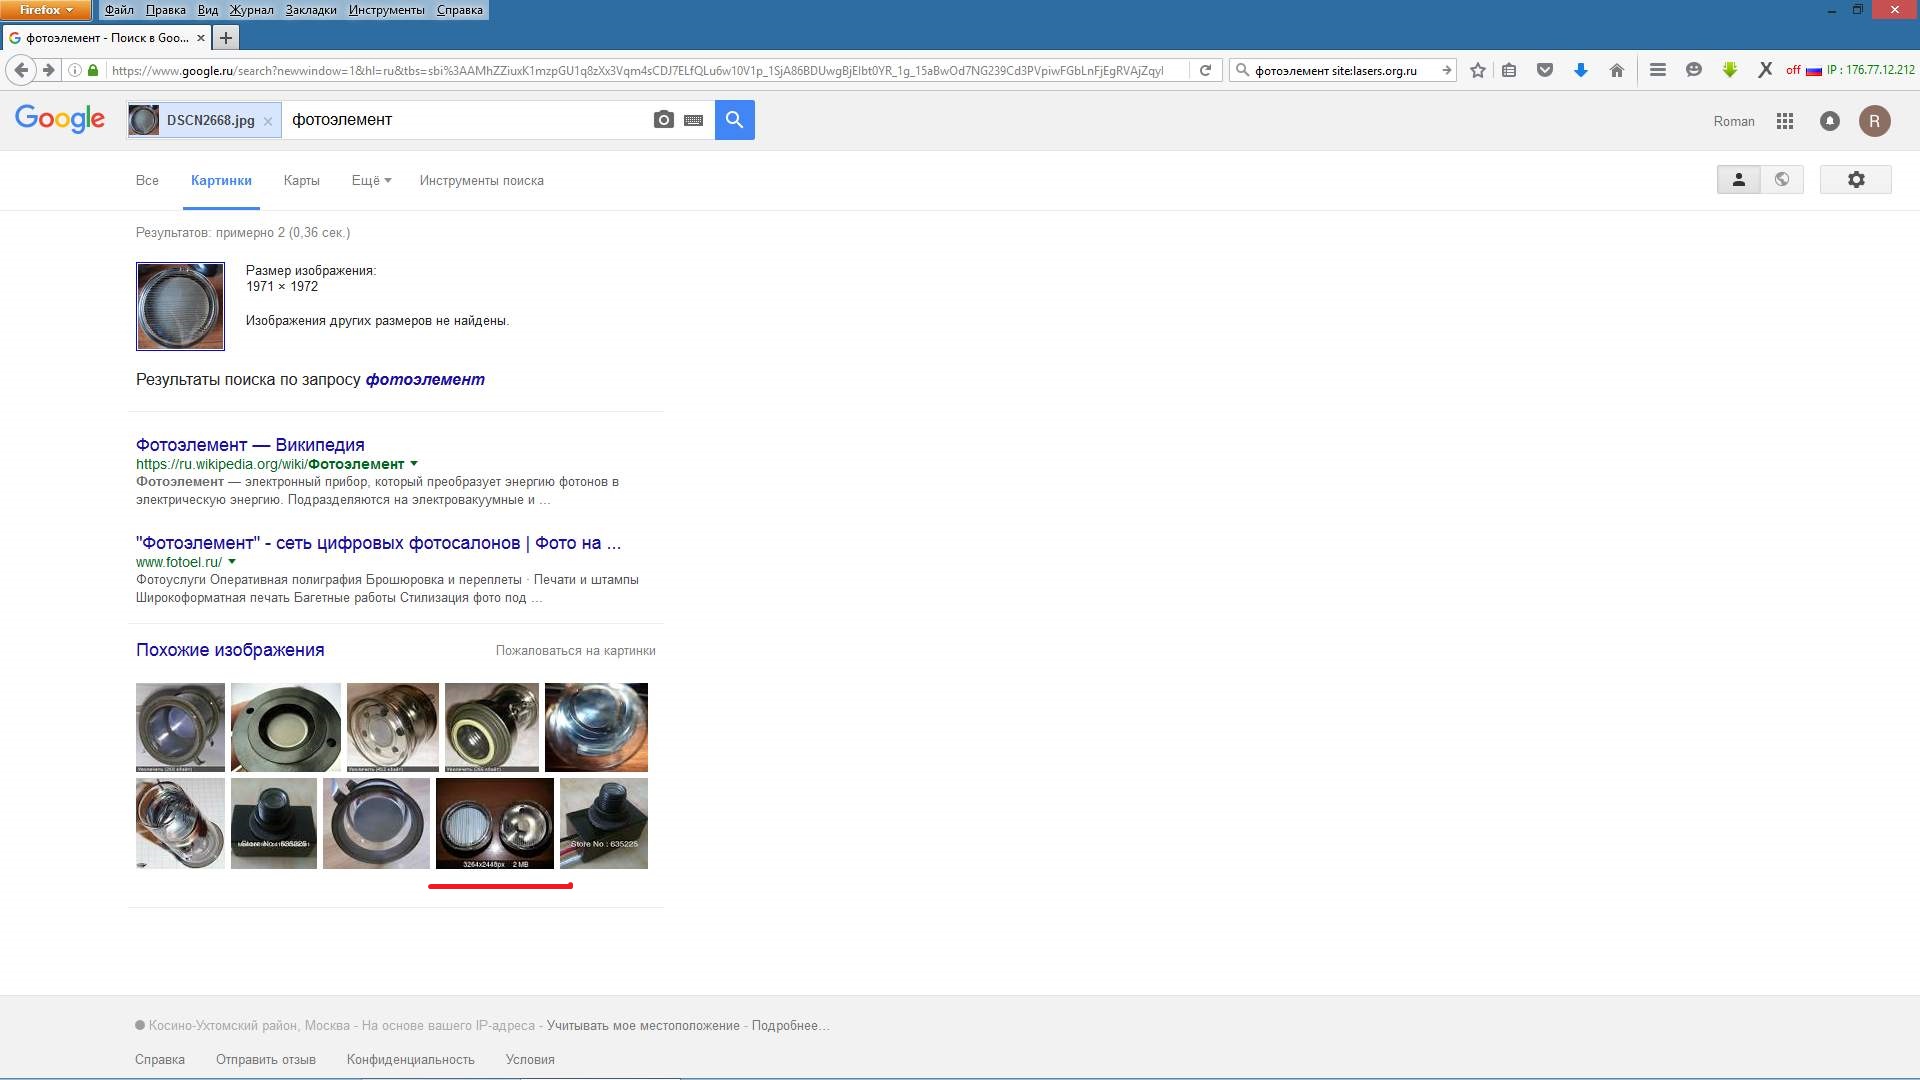Open the Google apps grid
The height and width of the screenshot is (1080, 1920).
pyautogui.click(x=1785, y=121)
